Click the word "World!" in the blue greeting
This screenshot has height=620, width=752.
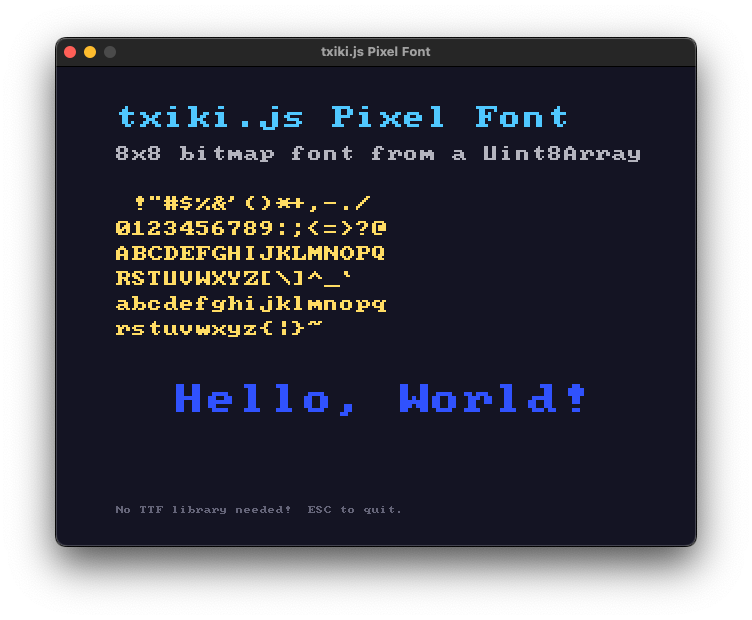pyautogui.click(x=493, y=399)
